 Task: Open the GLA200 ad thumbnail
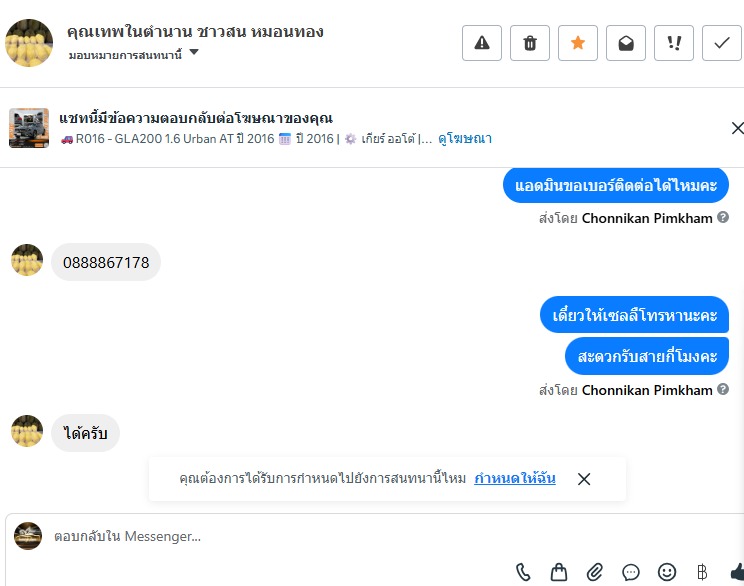pos(29,128)
